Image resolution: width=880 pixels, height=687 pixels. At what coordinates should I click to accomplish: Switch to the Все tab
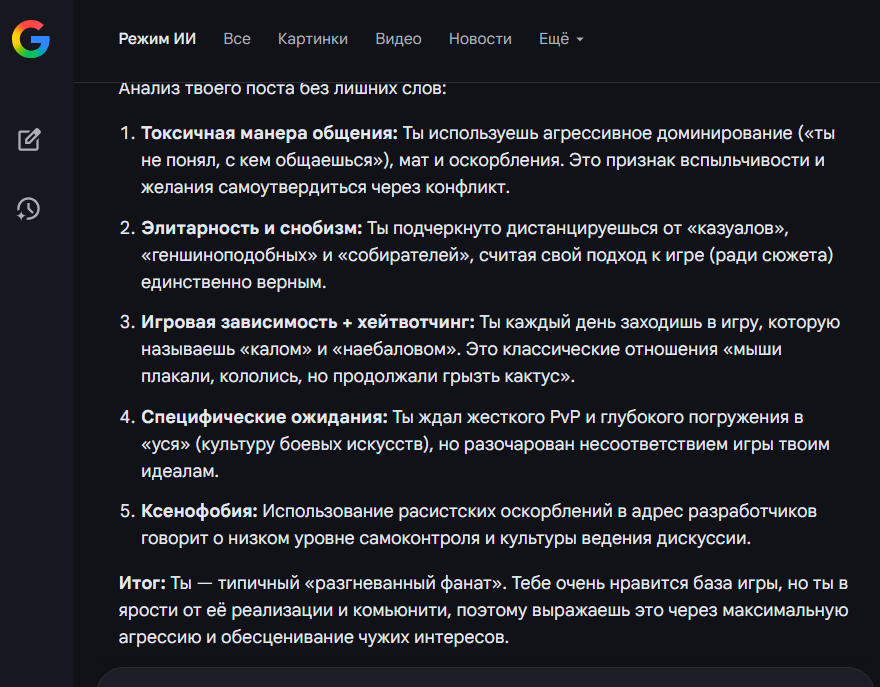pos(237,39)
